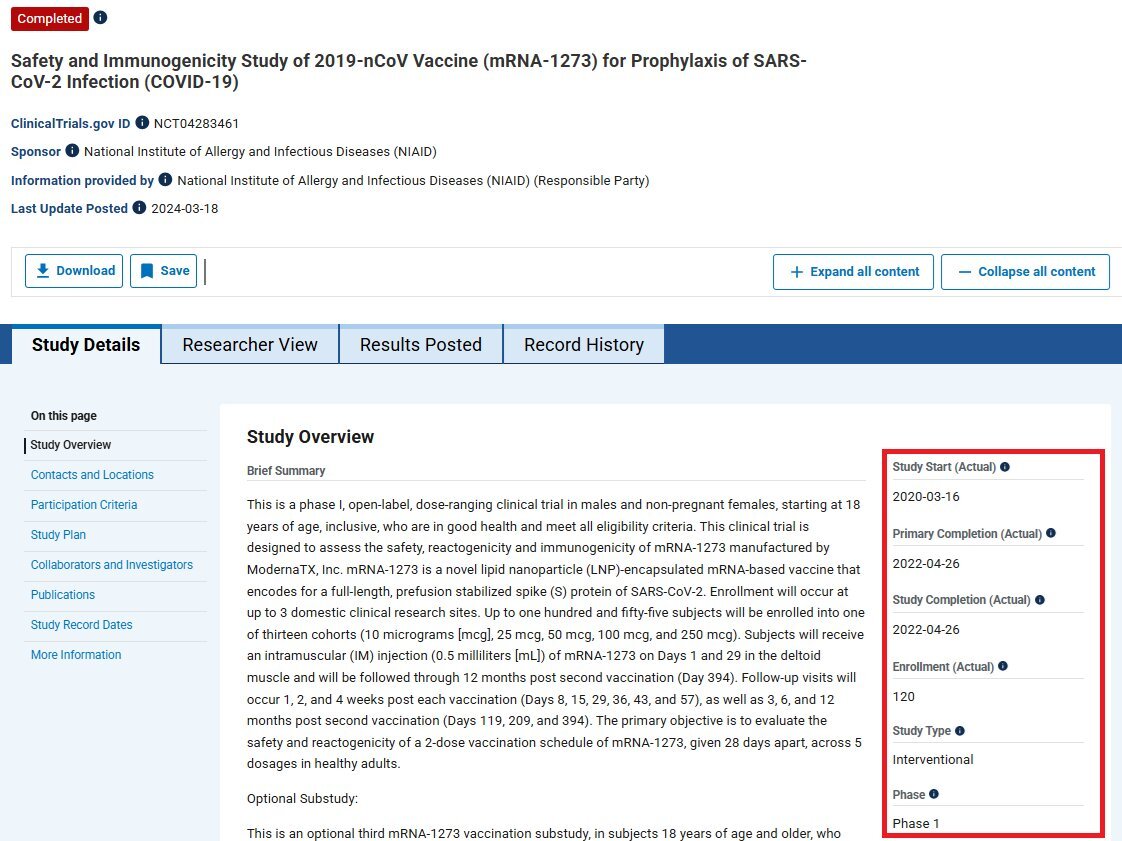This screenshot has width=1122, height=841.
Task: Click the Primary Completion (Actual) label
Action: pos(967,534)
